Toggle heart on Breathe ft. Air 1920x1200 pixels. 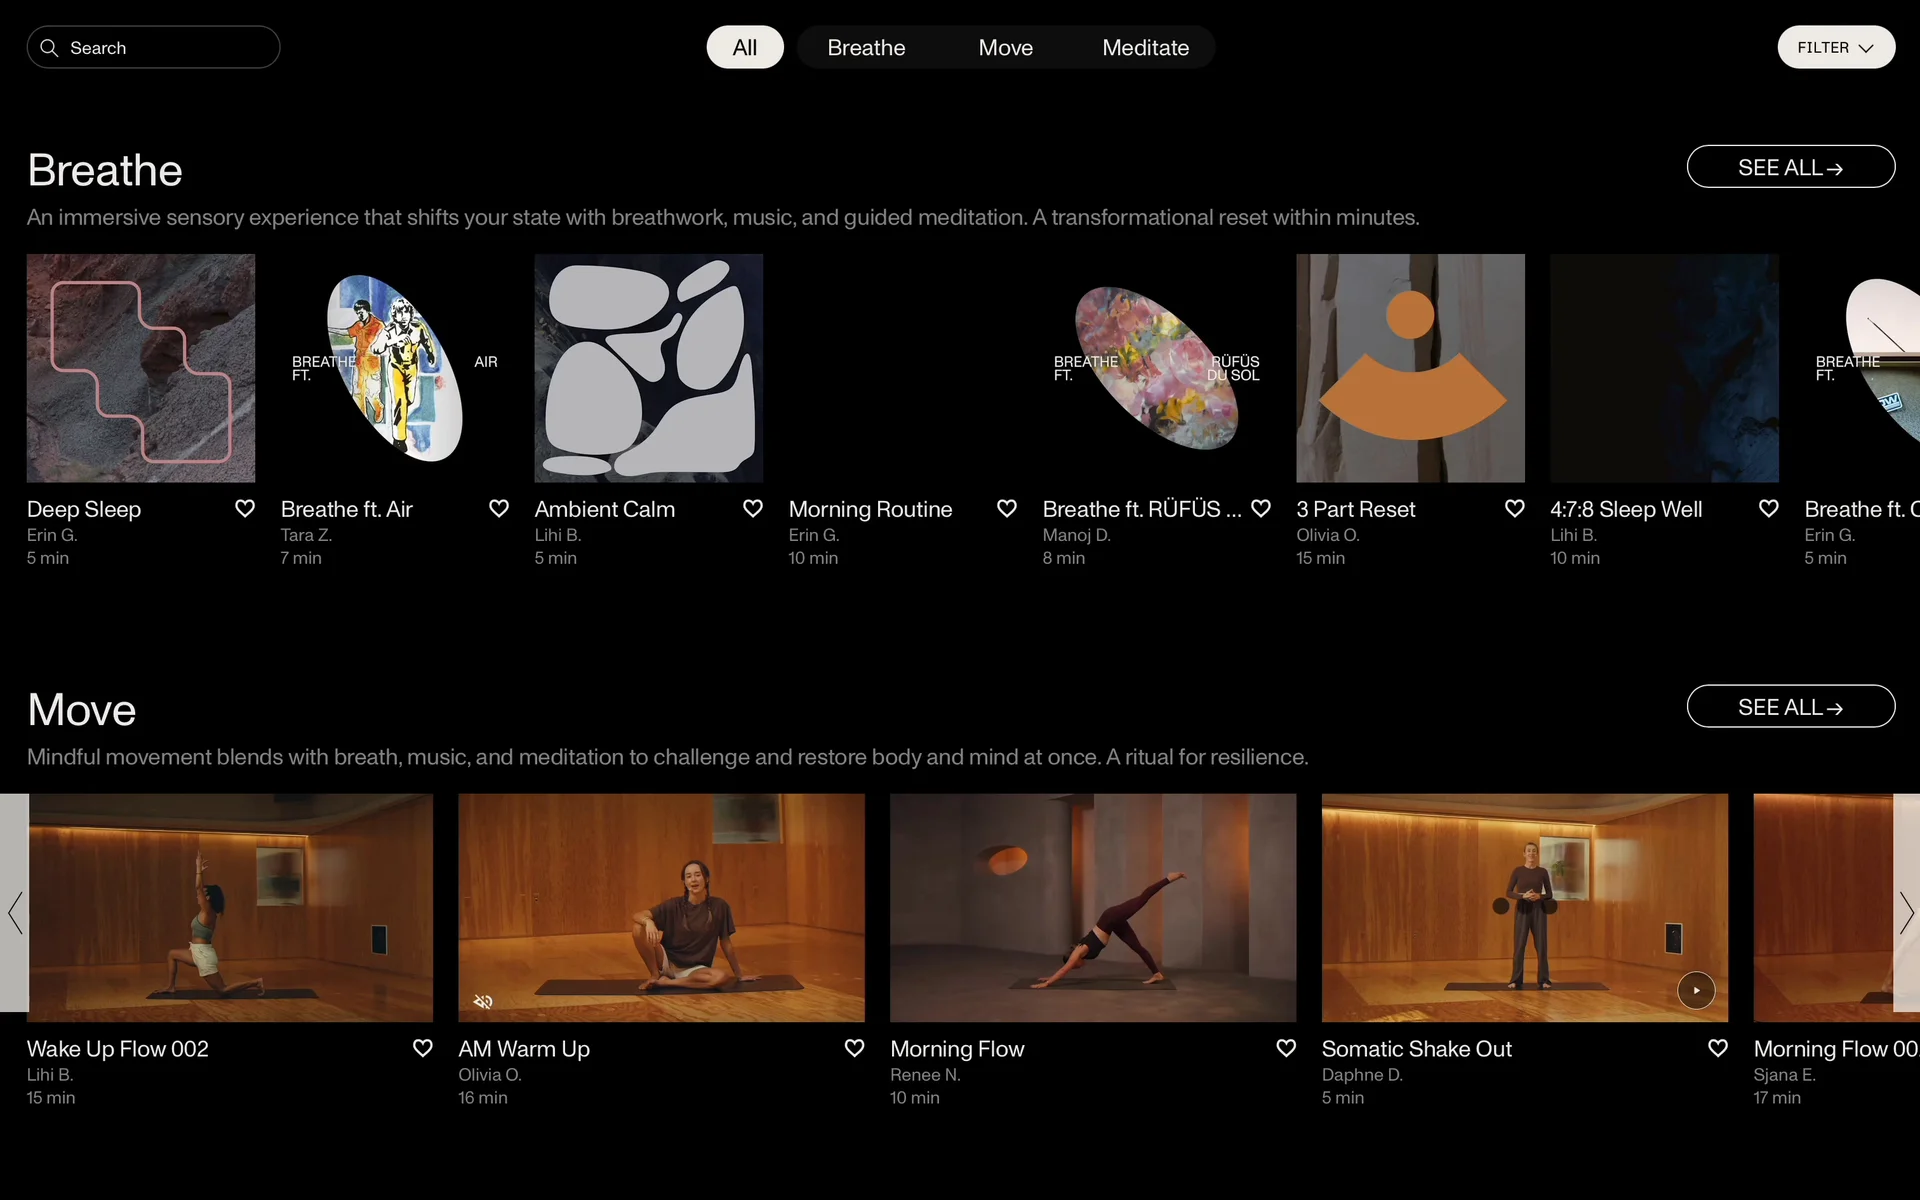[x=499, y=509]
